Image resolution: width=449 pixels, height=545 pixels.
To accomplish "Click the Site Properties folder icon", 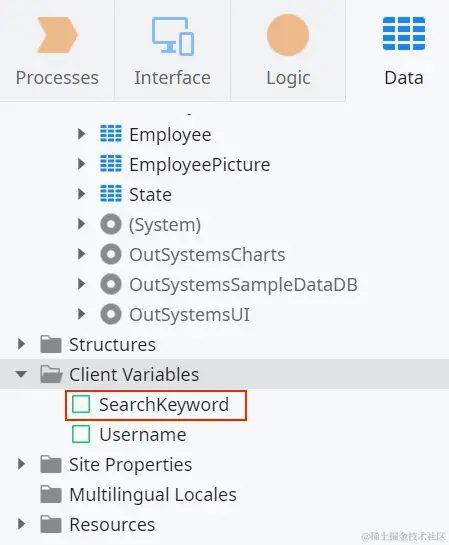I will (51, 464).
